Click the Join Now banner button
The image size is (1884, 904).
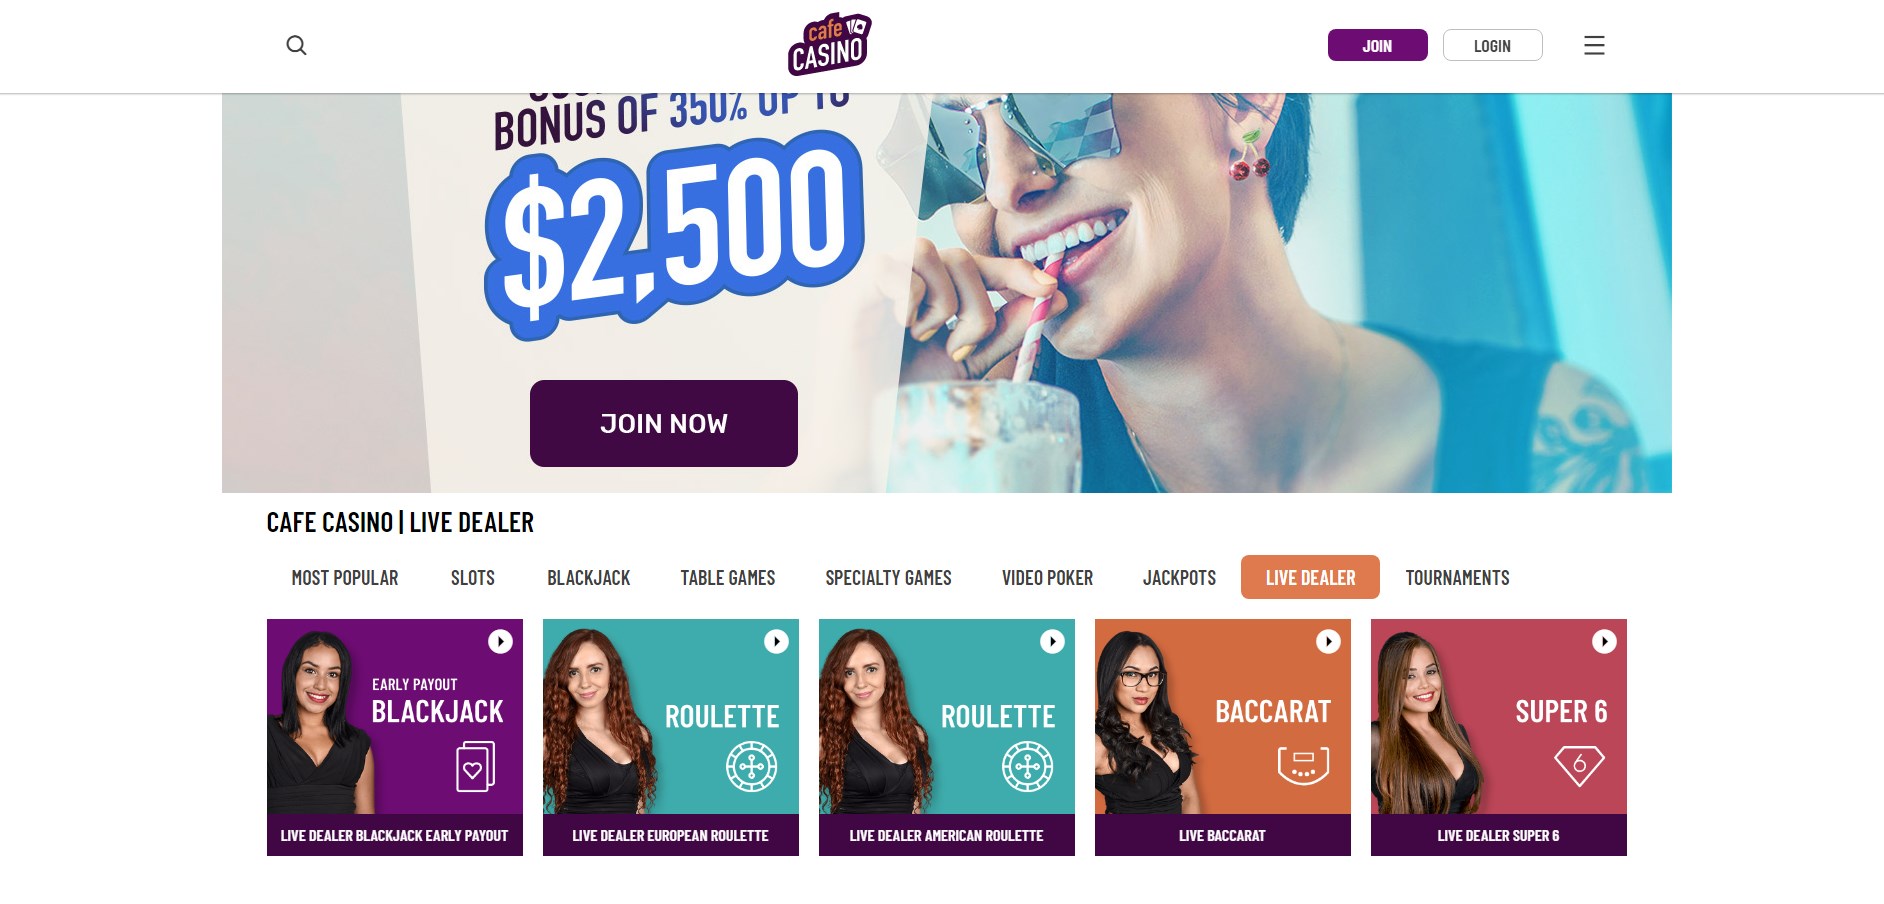click(x=664, y=423)
